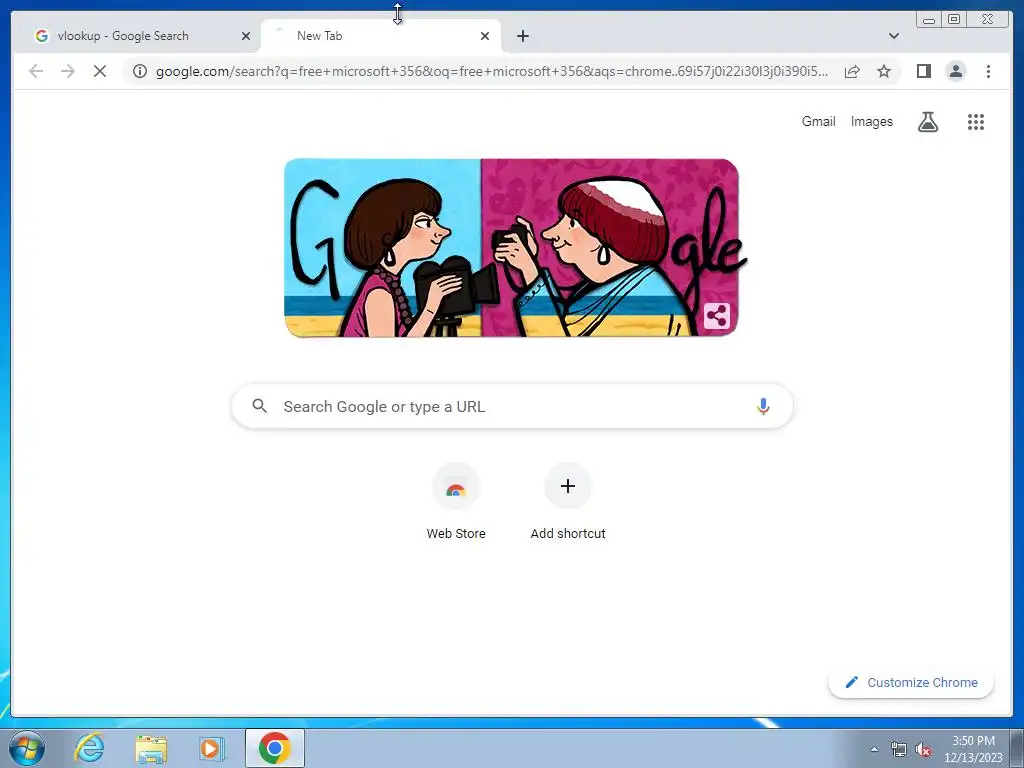Show hidden tray icons arrow
Image resolution: width=1024 pixels, height=768 pixels.
tap(874, 749)
